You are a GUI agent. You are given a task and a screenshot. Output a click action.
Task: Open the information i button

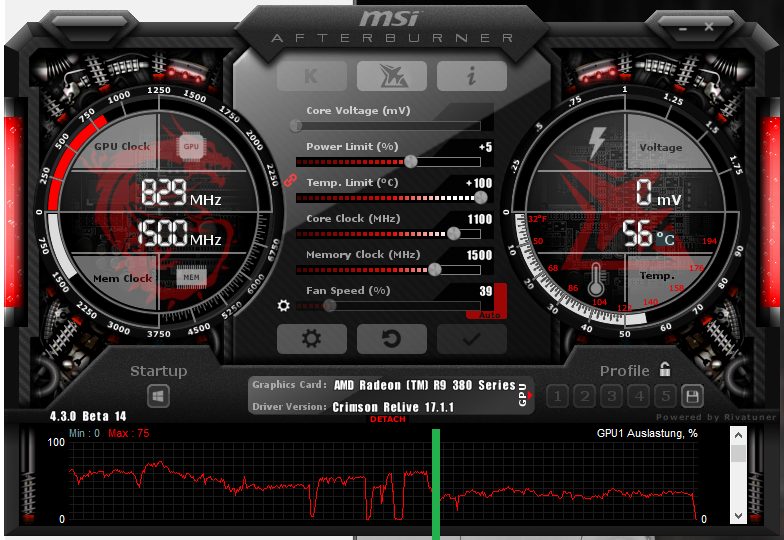(472, 76)
